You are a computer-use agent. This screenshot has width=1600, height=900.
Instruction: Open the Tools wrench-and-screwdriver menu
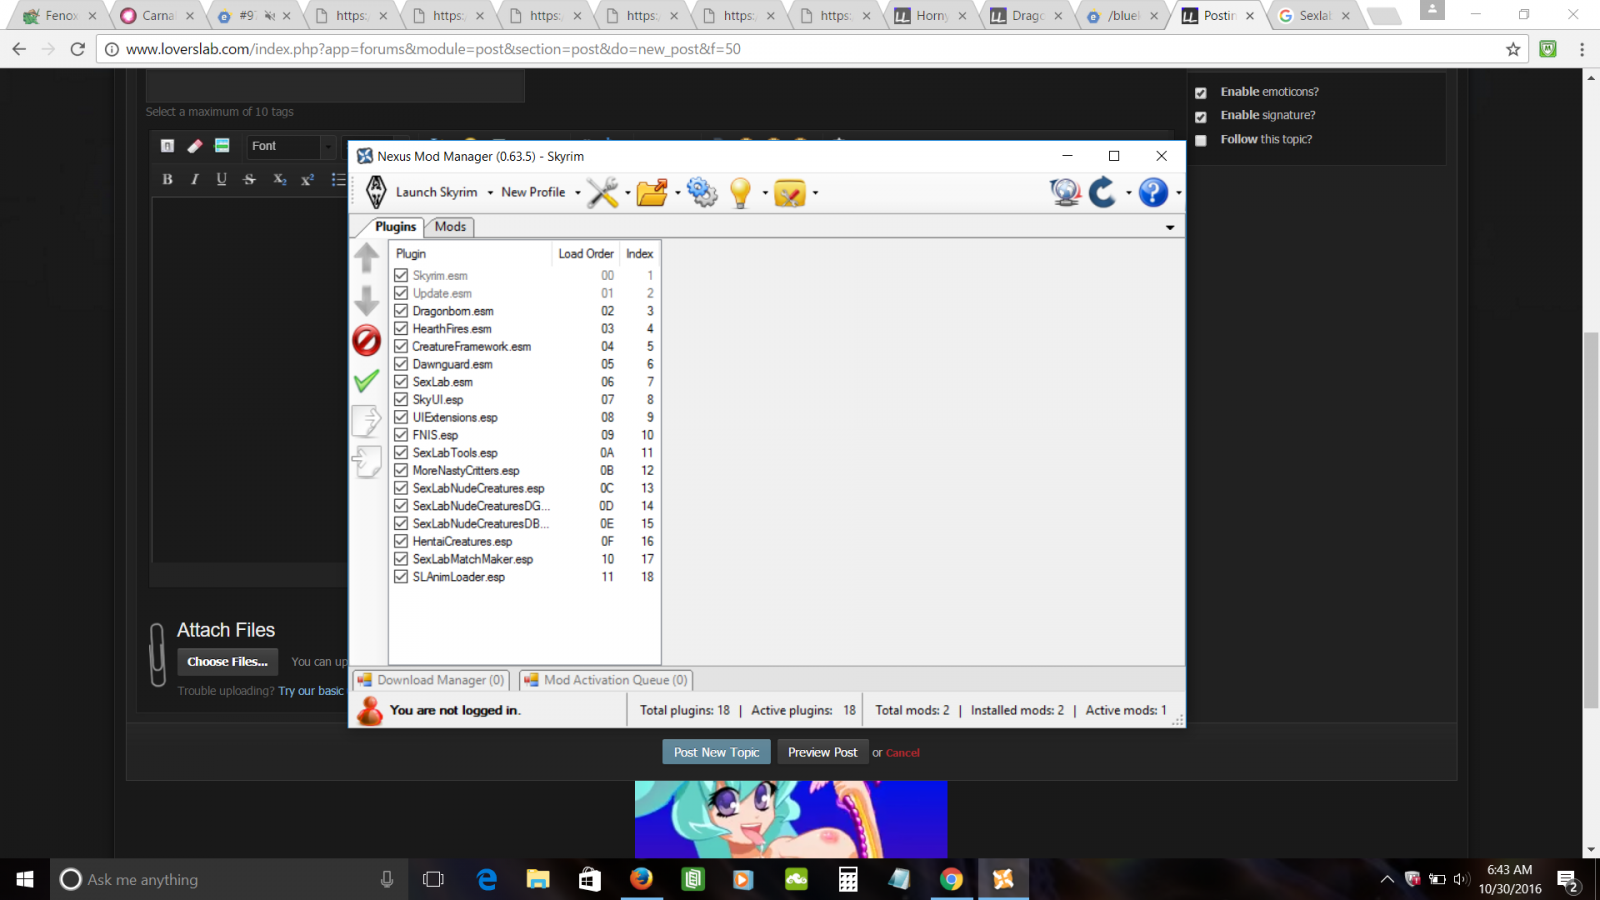click(603, 192)
